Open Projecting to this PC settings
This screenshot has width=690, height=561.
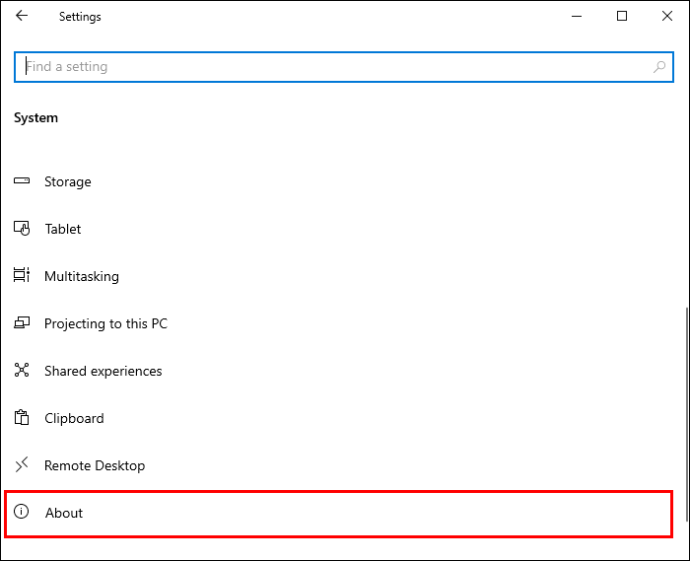click(x=106, y=324)
